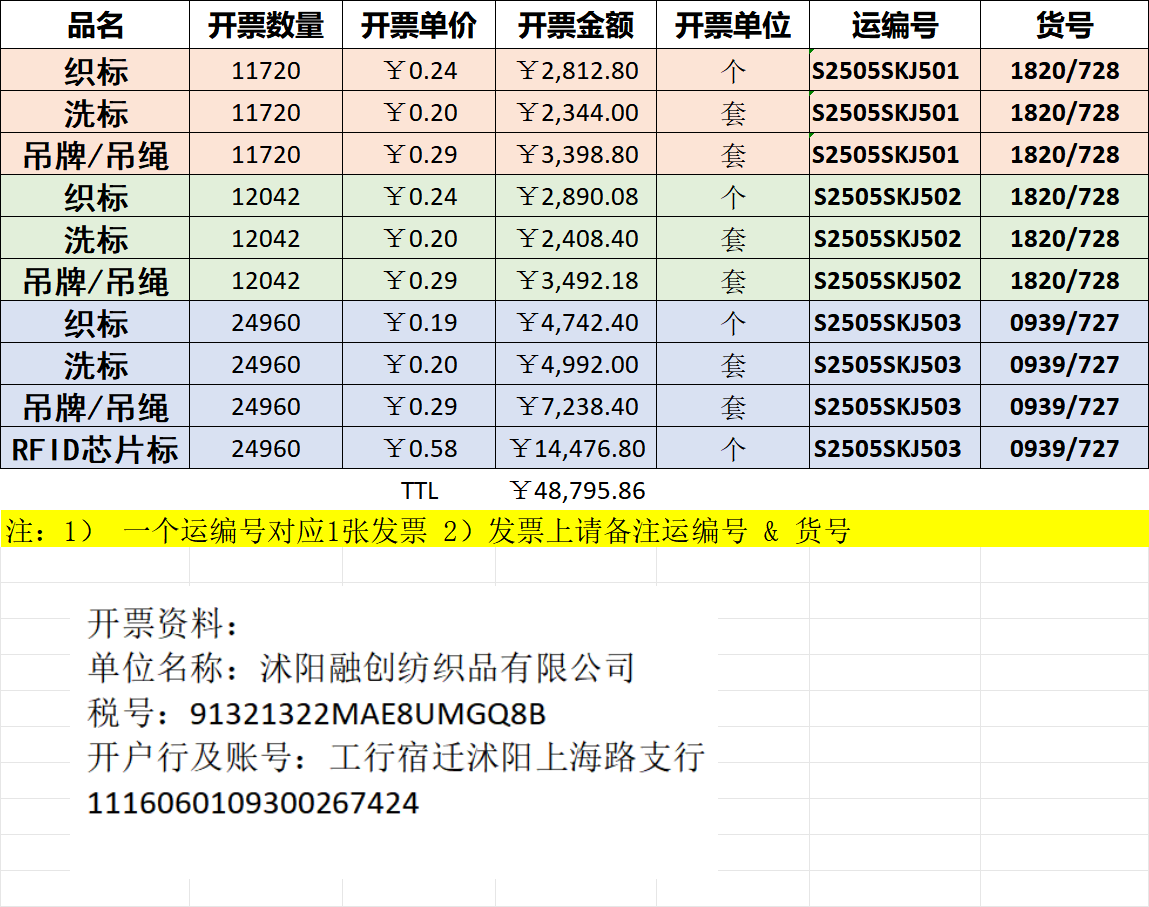Click the bank account number 1116060109300267424
Image resolution: width=1149 pixels, height=907 pixels.
(253, 803)
